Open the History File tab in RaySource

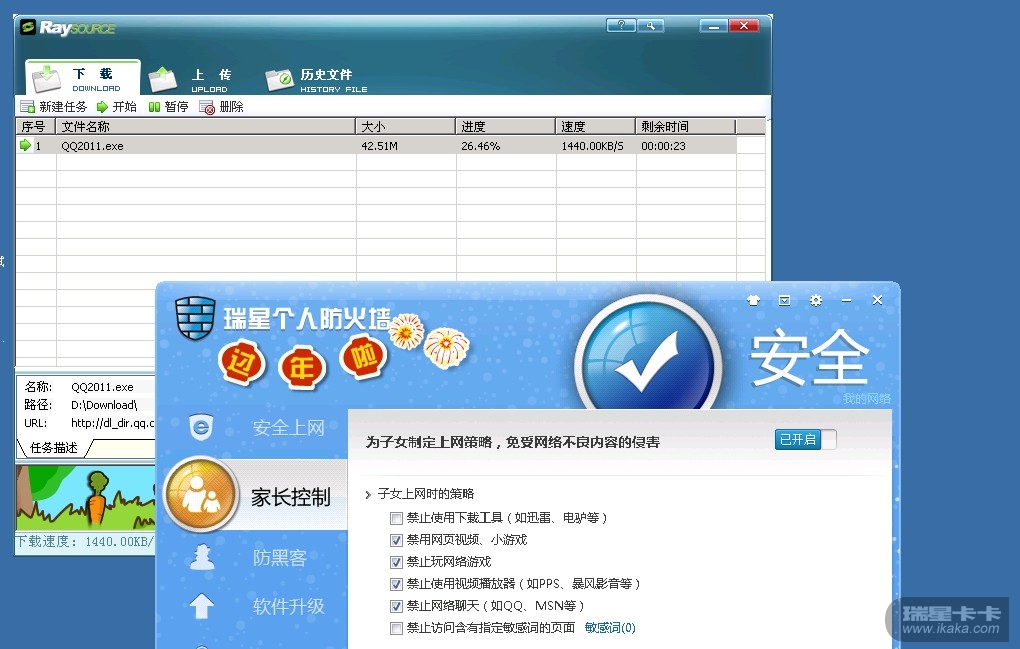click(x=317, y=80)
